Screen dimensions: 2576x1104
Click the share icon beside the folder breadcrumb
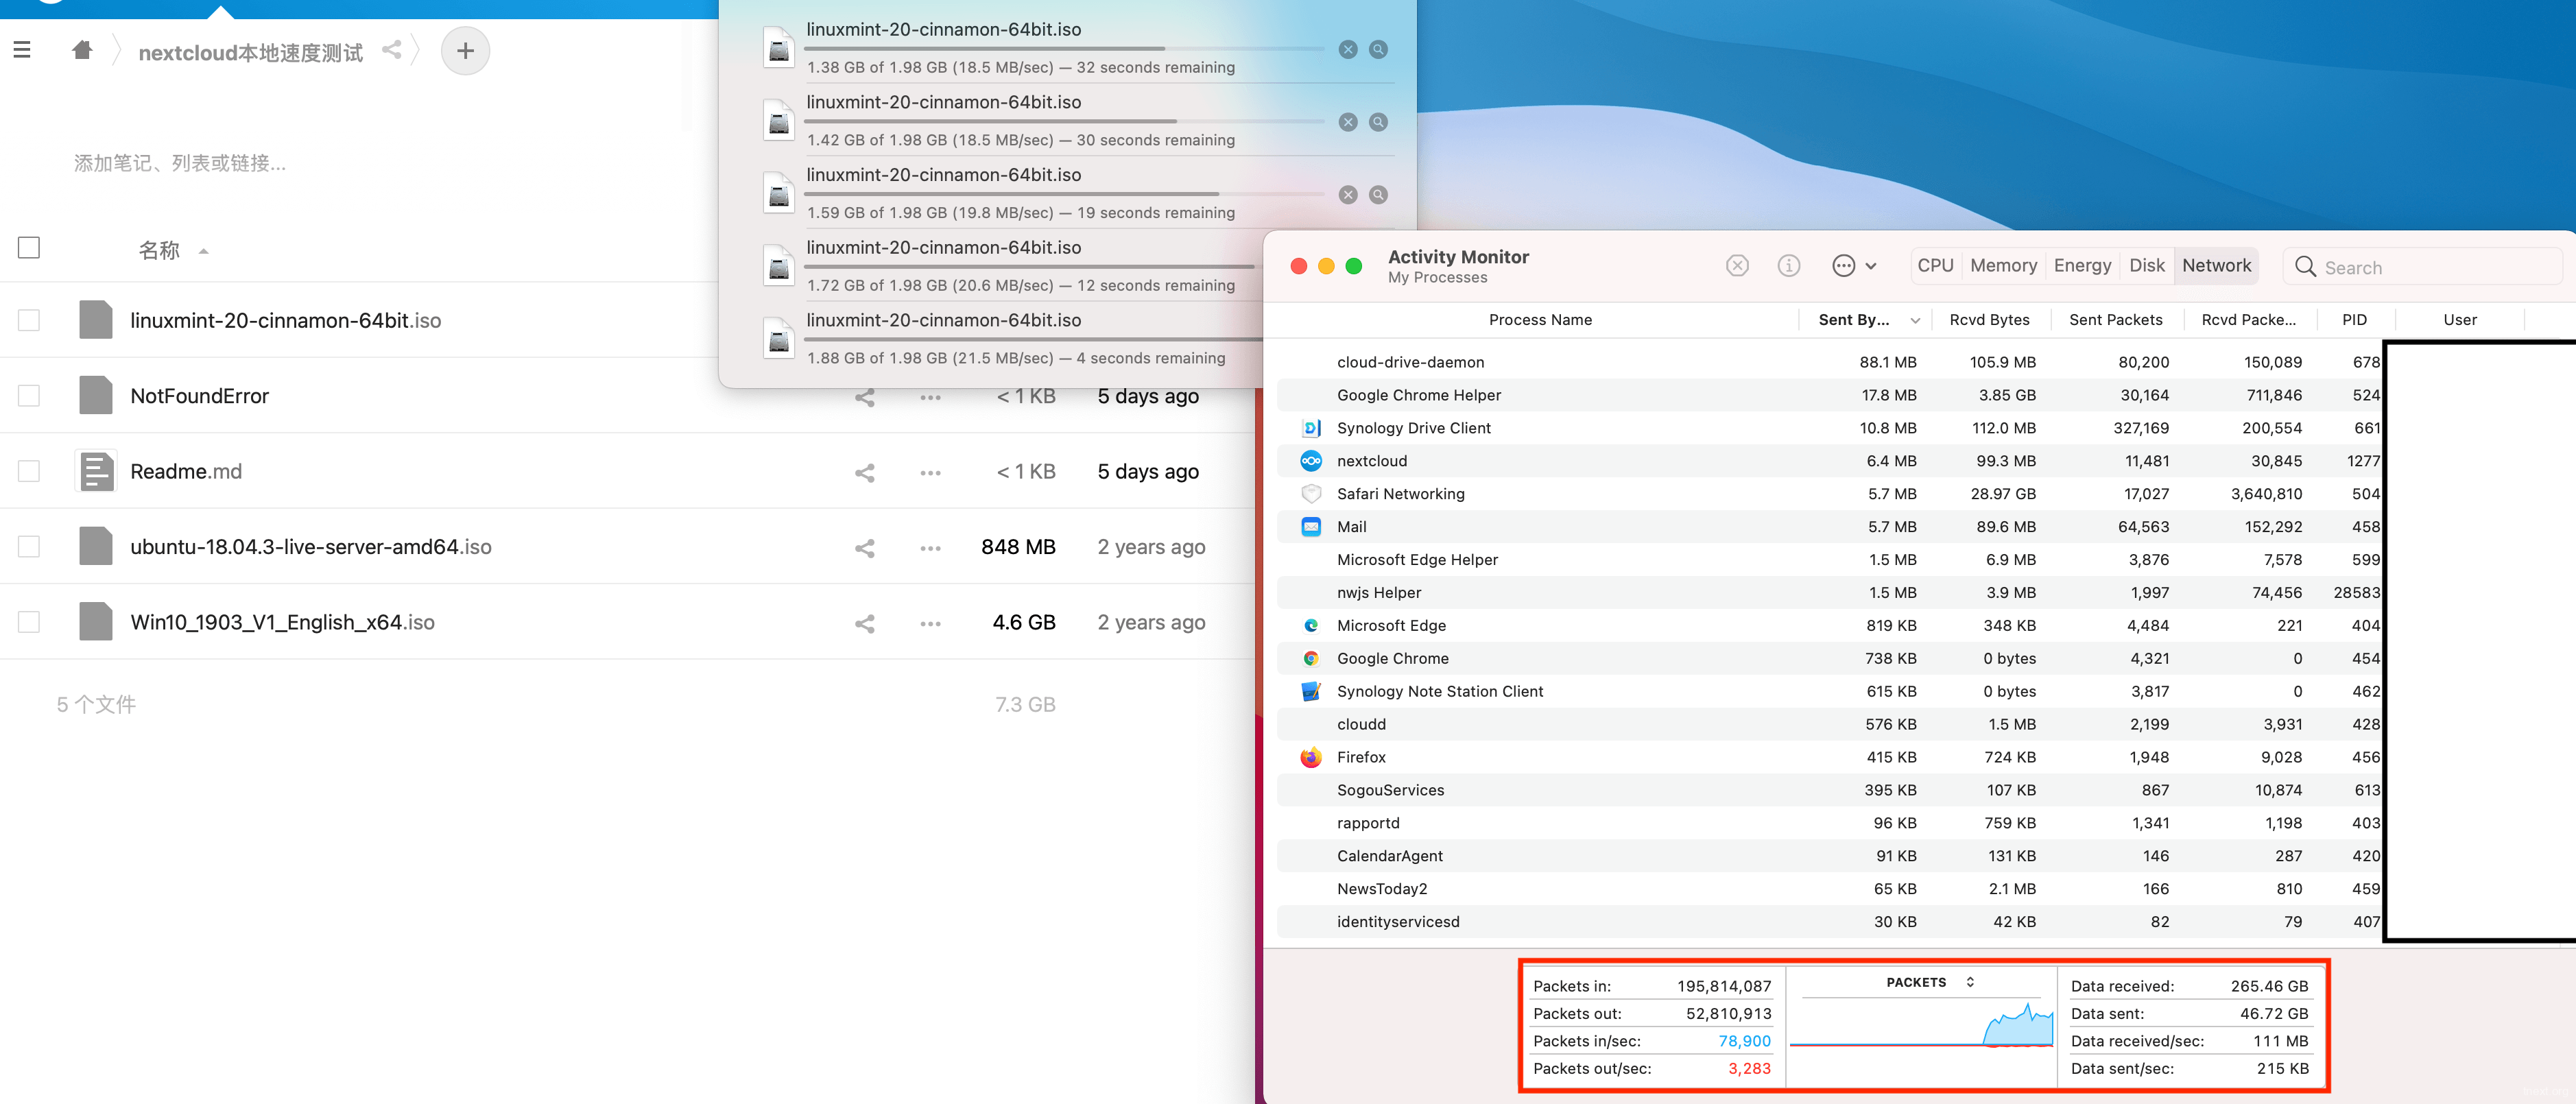(392, 50)
